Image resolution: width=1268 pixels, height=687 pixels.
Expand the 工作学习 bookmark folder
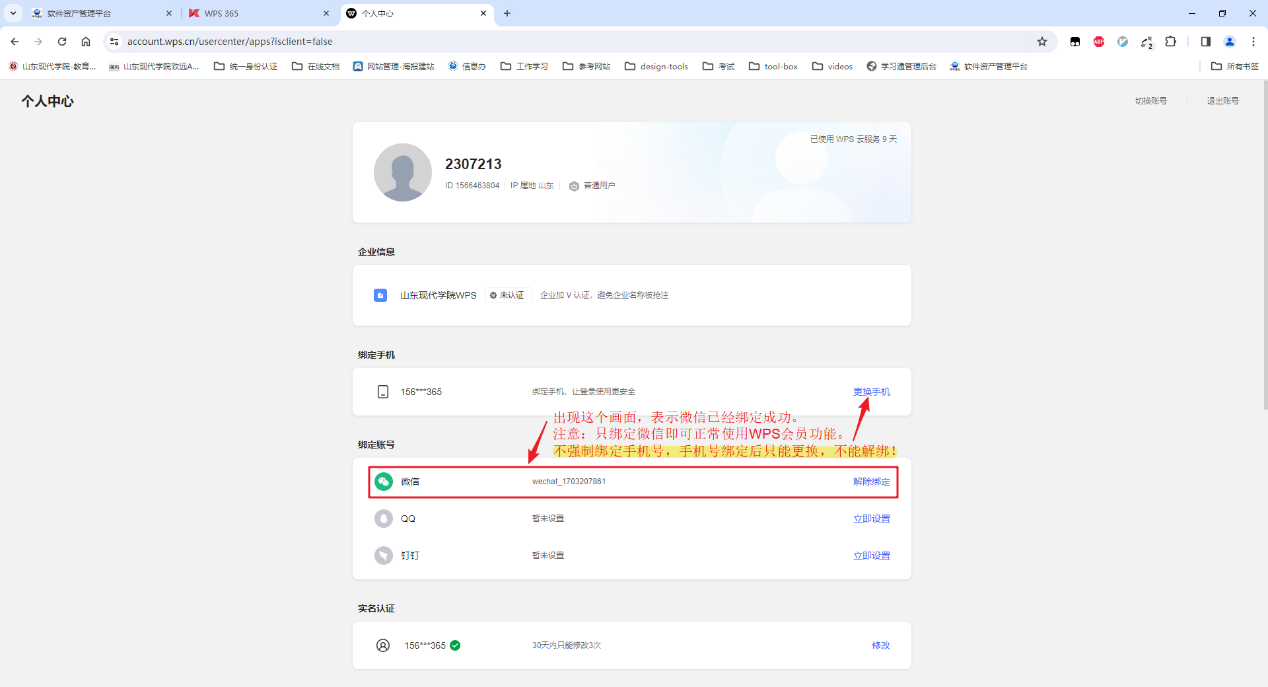pos(524,67)
